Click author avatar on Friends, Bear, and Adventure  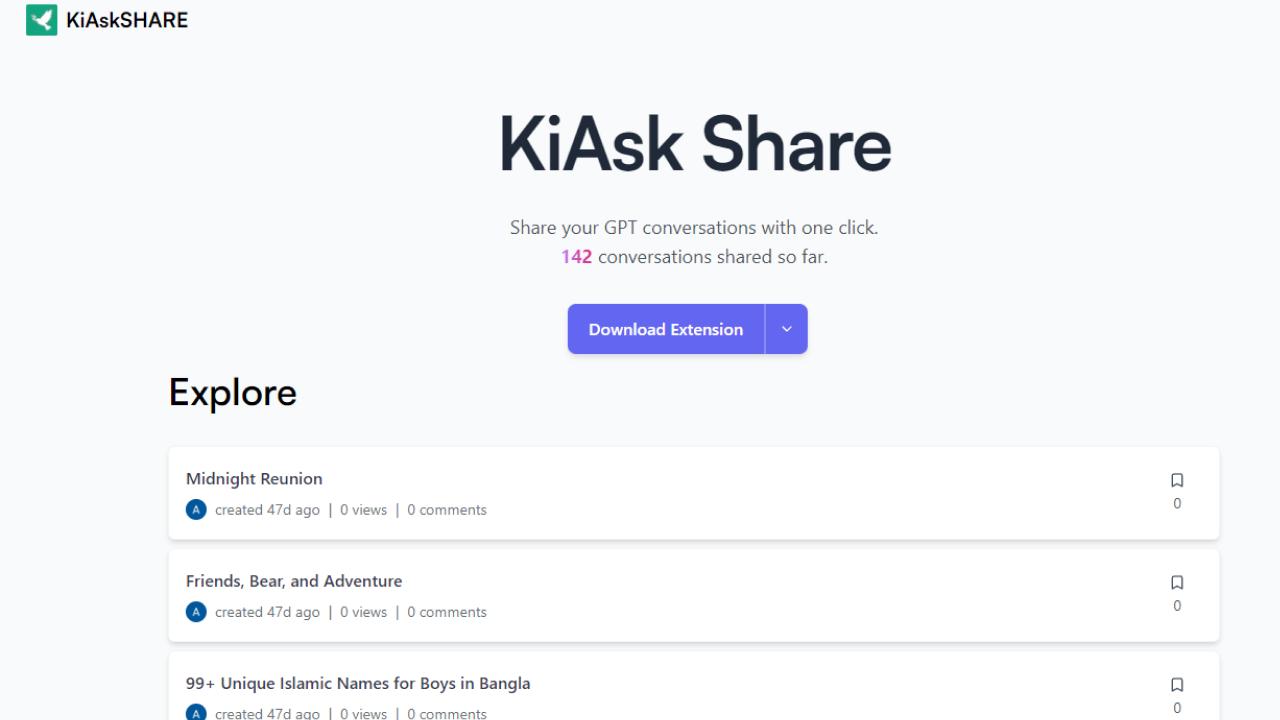[196, 612]
